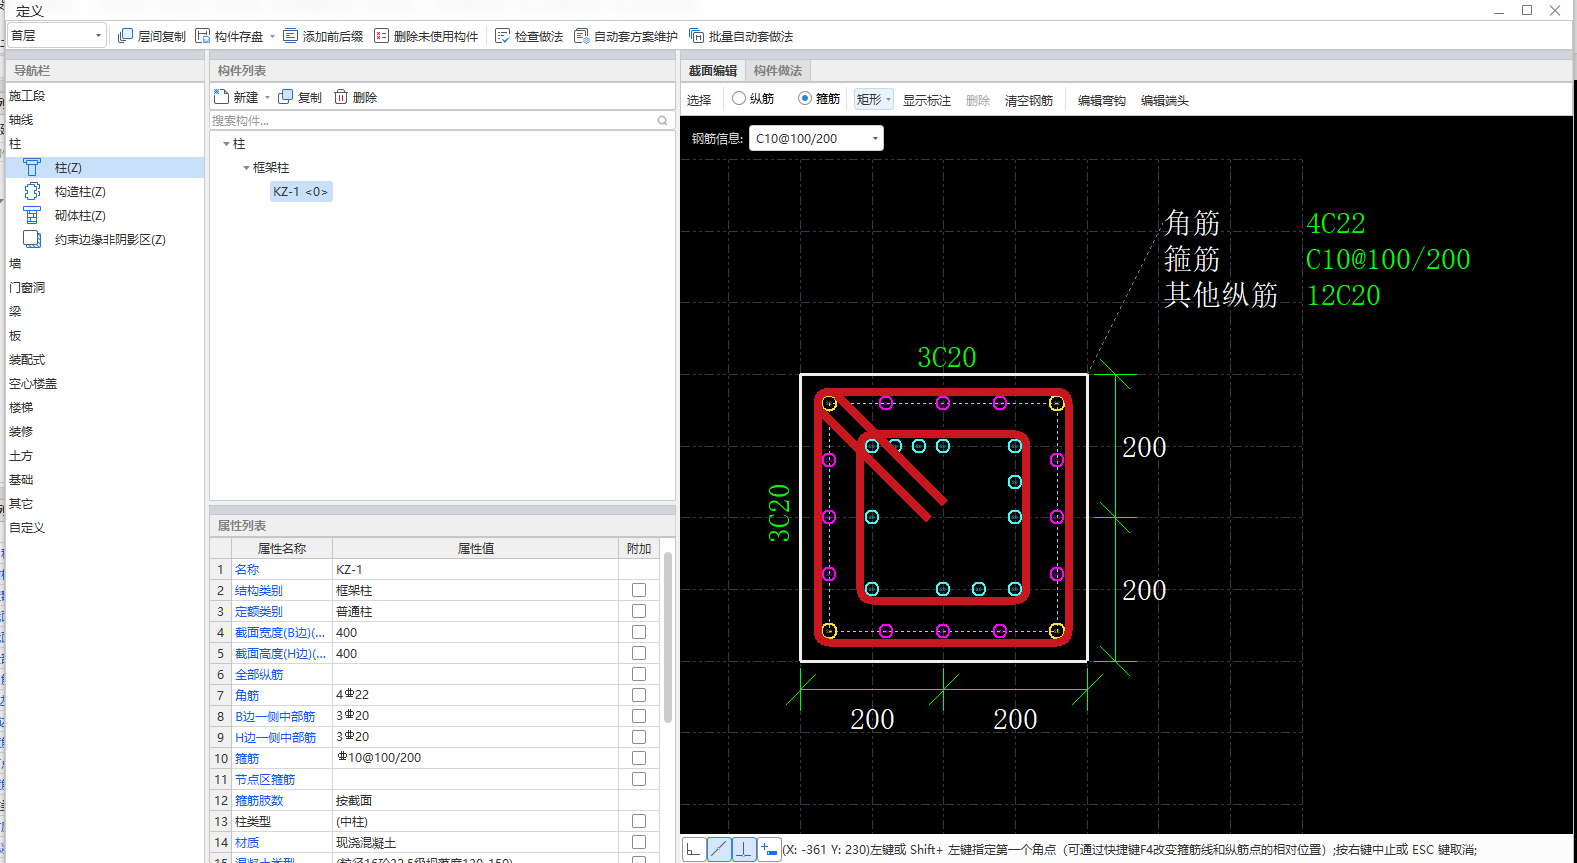Toggle the diagonal line snap icon
This screenshot has width=1577, height=863.
[719, 849]
